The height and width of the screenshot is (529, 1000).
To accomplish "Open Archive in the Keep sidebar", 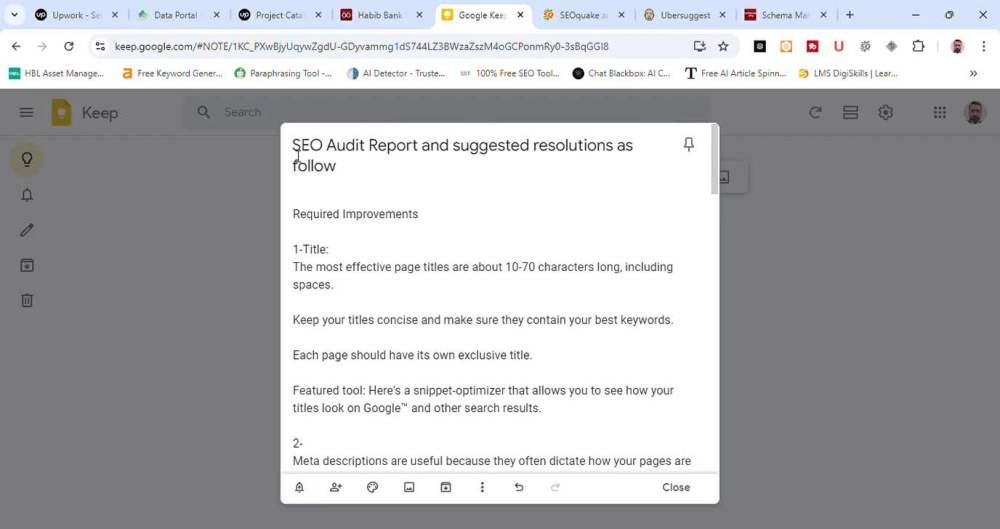I will (27, 265).
